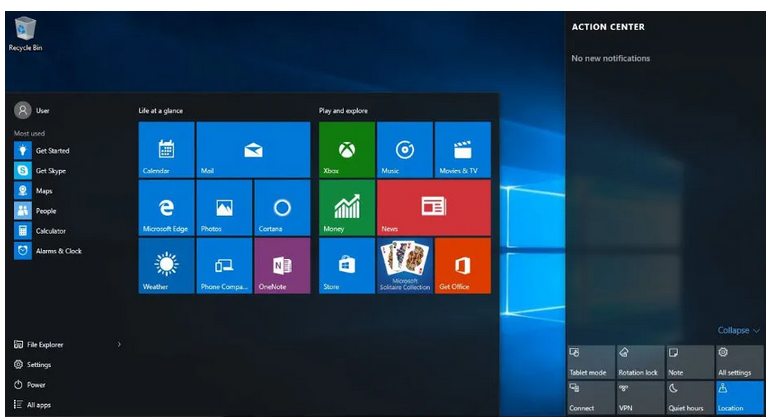Launch the OneNote tile
This screenshot has width=781, height=417.
(282, 266)
